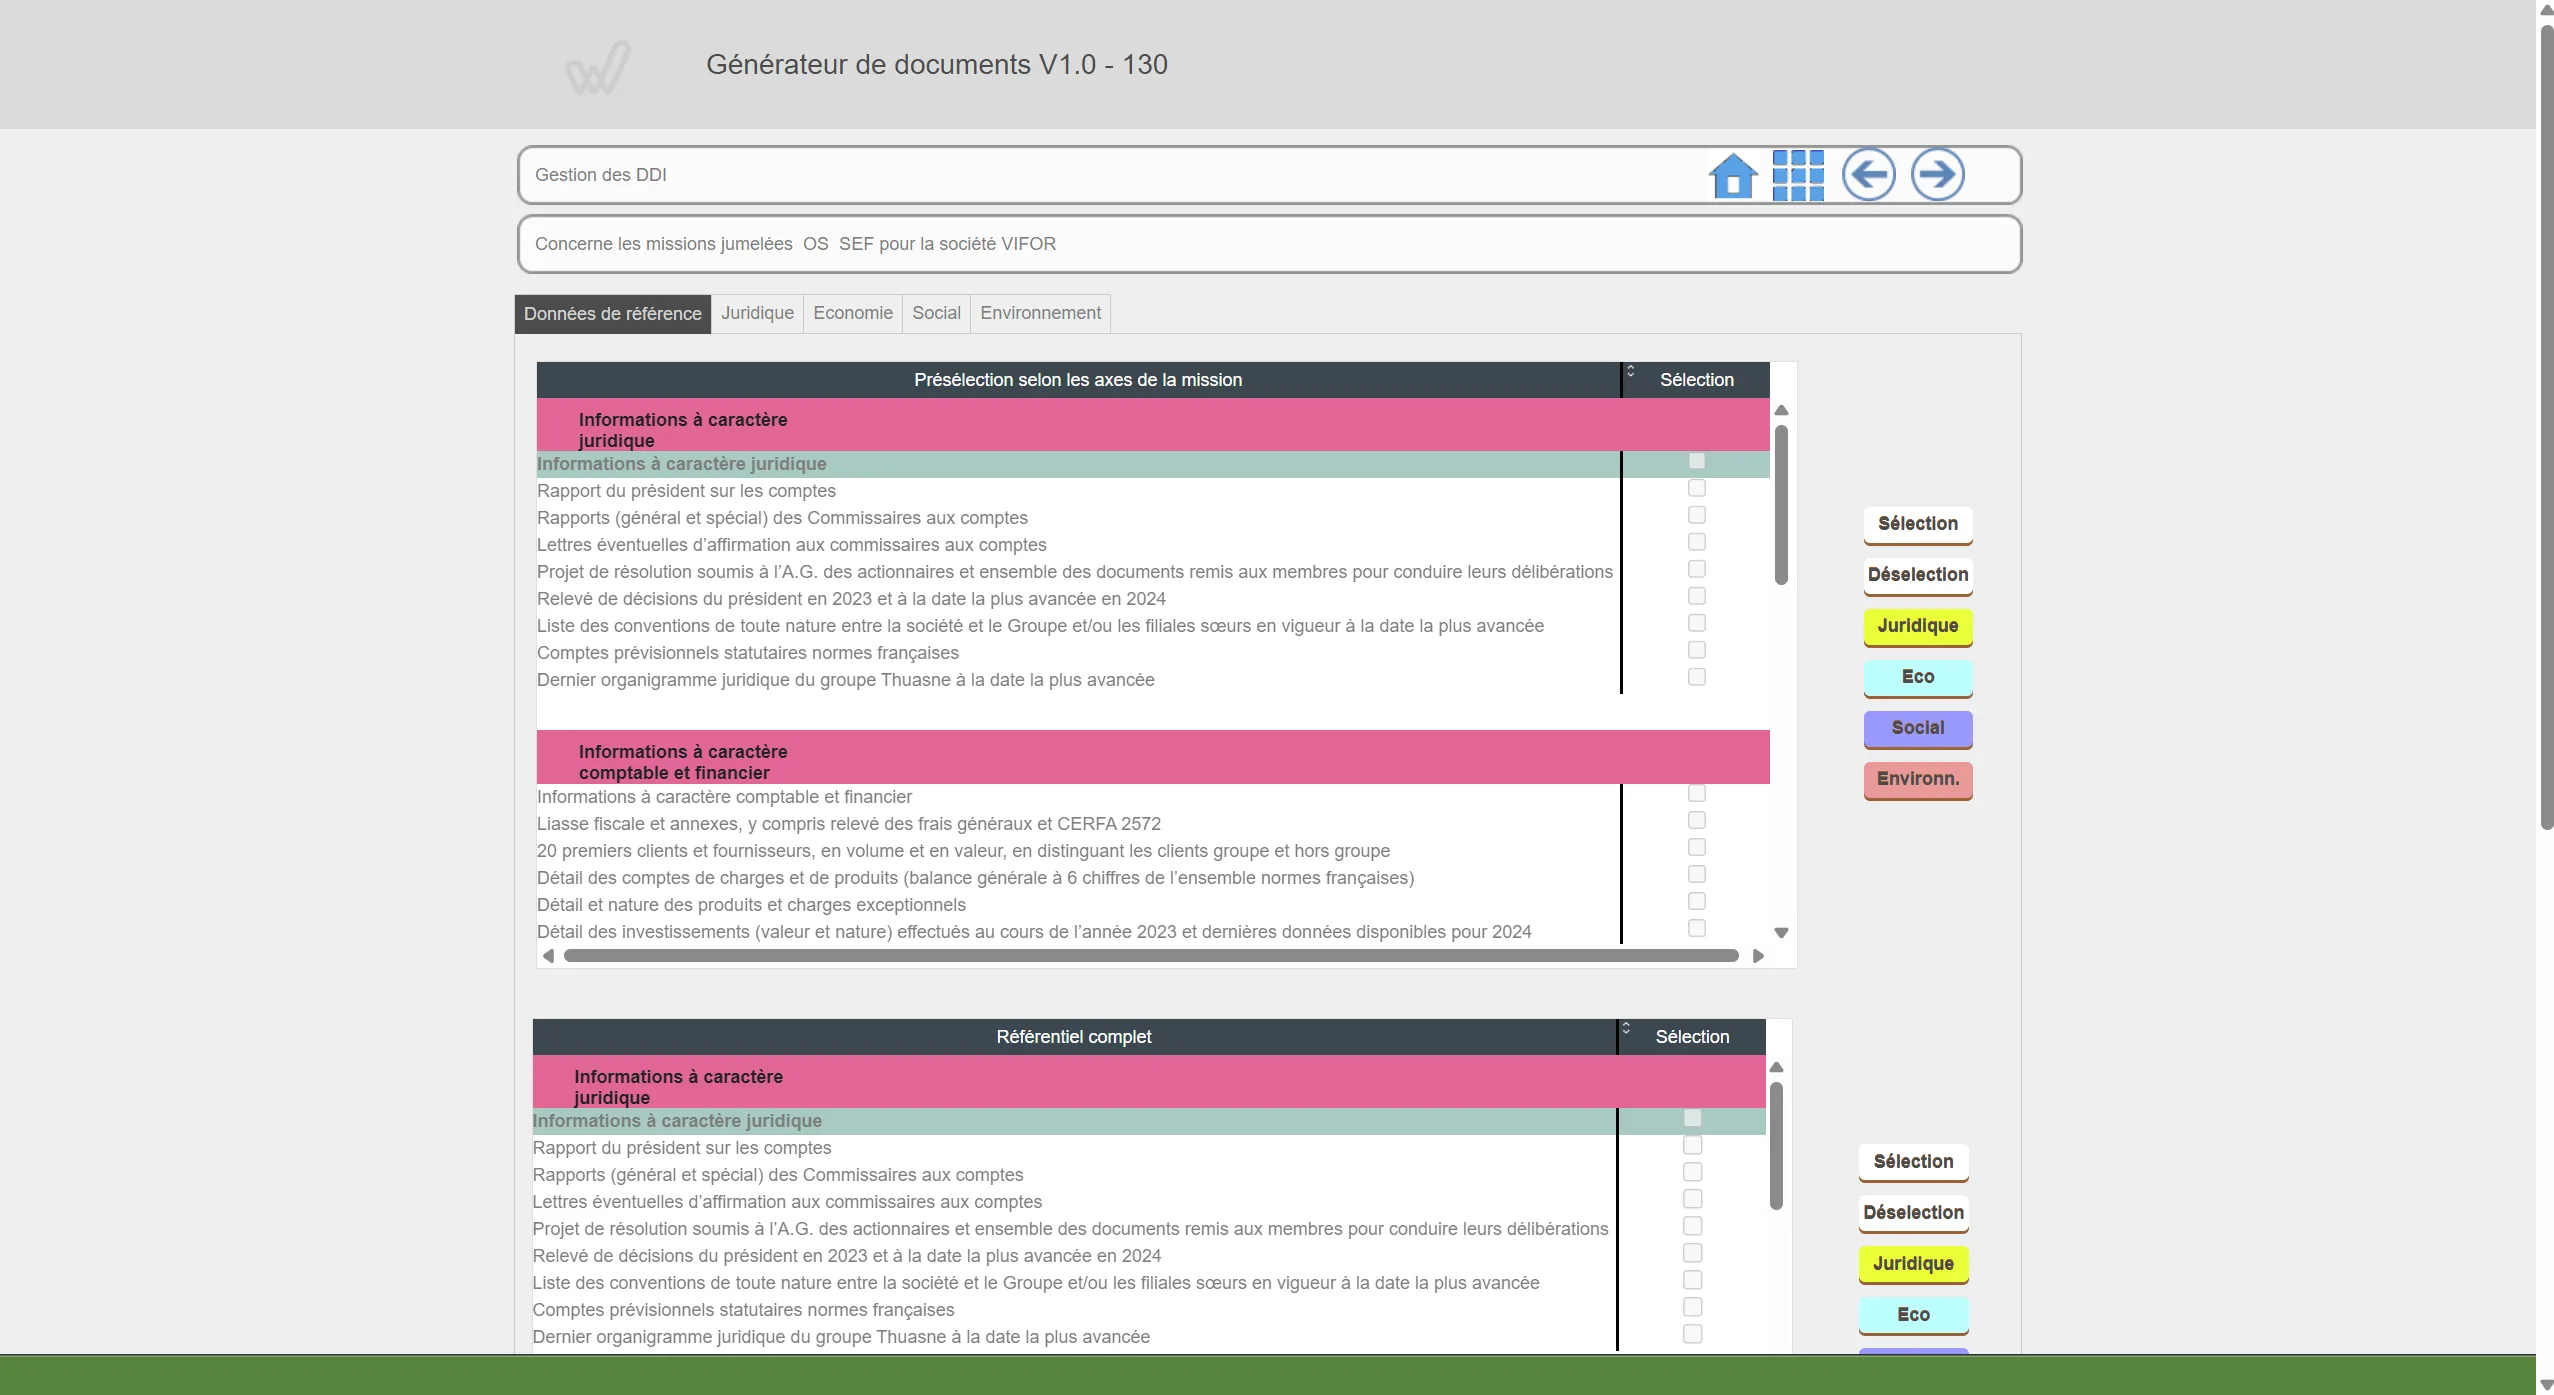Switch to the Juridique tab
The height and width of the screenshot is (1395, 2554).
(x=757, y=313)
